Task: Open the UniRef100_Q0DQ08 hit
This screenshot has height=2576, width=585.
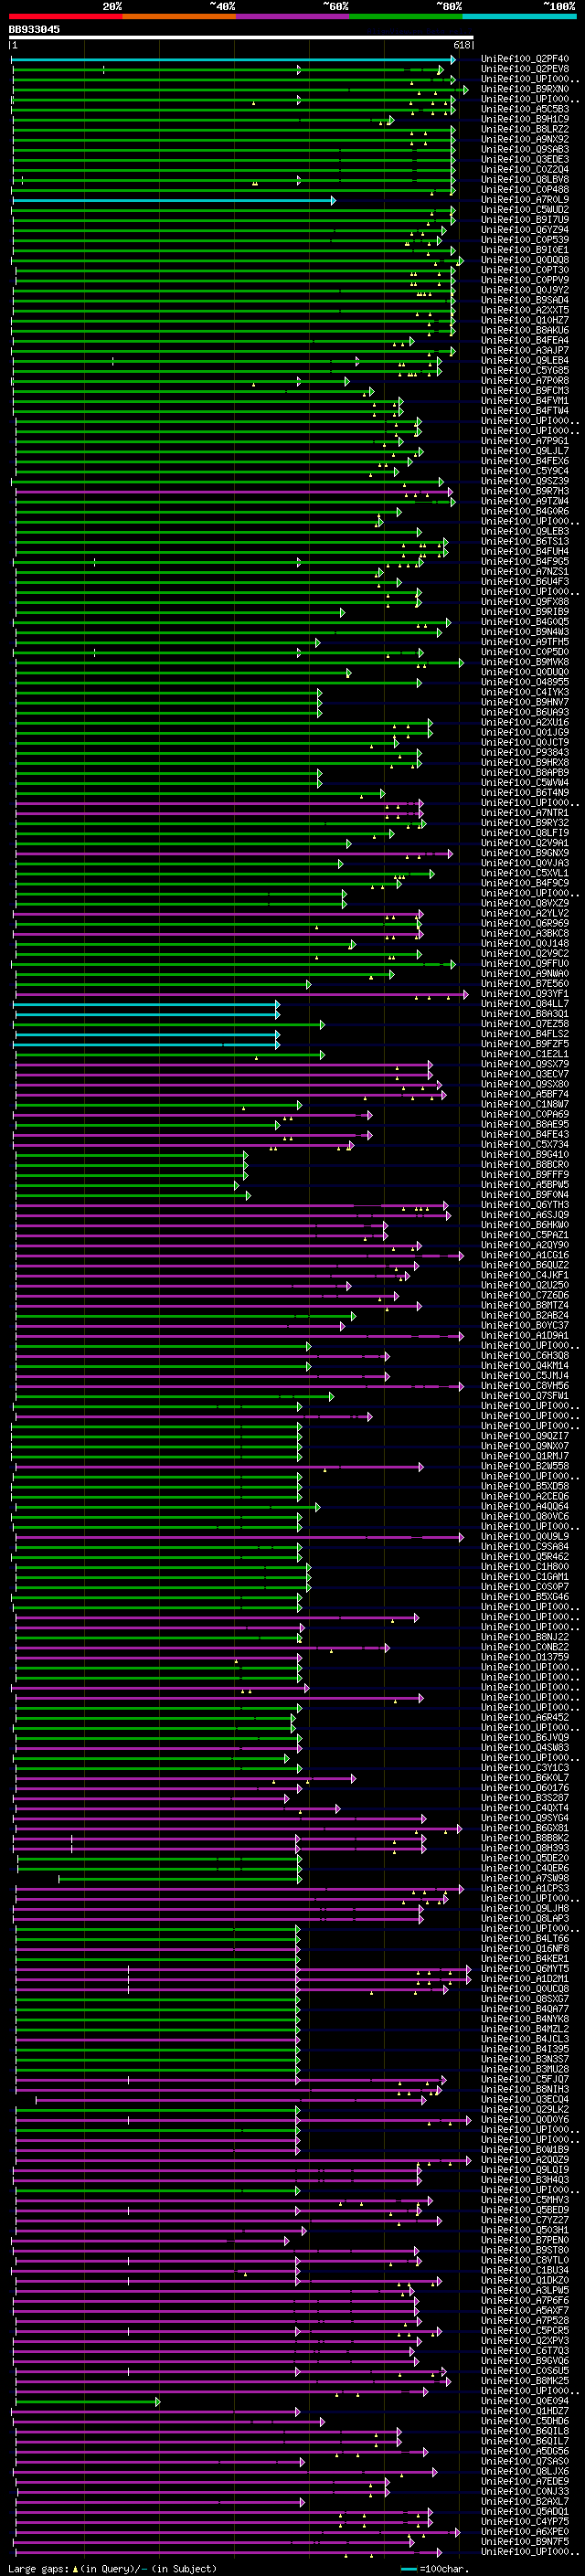Action: [x=525, y=260]
